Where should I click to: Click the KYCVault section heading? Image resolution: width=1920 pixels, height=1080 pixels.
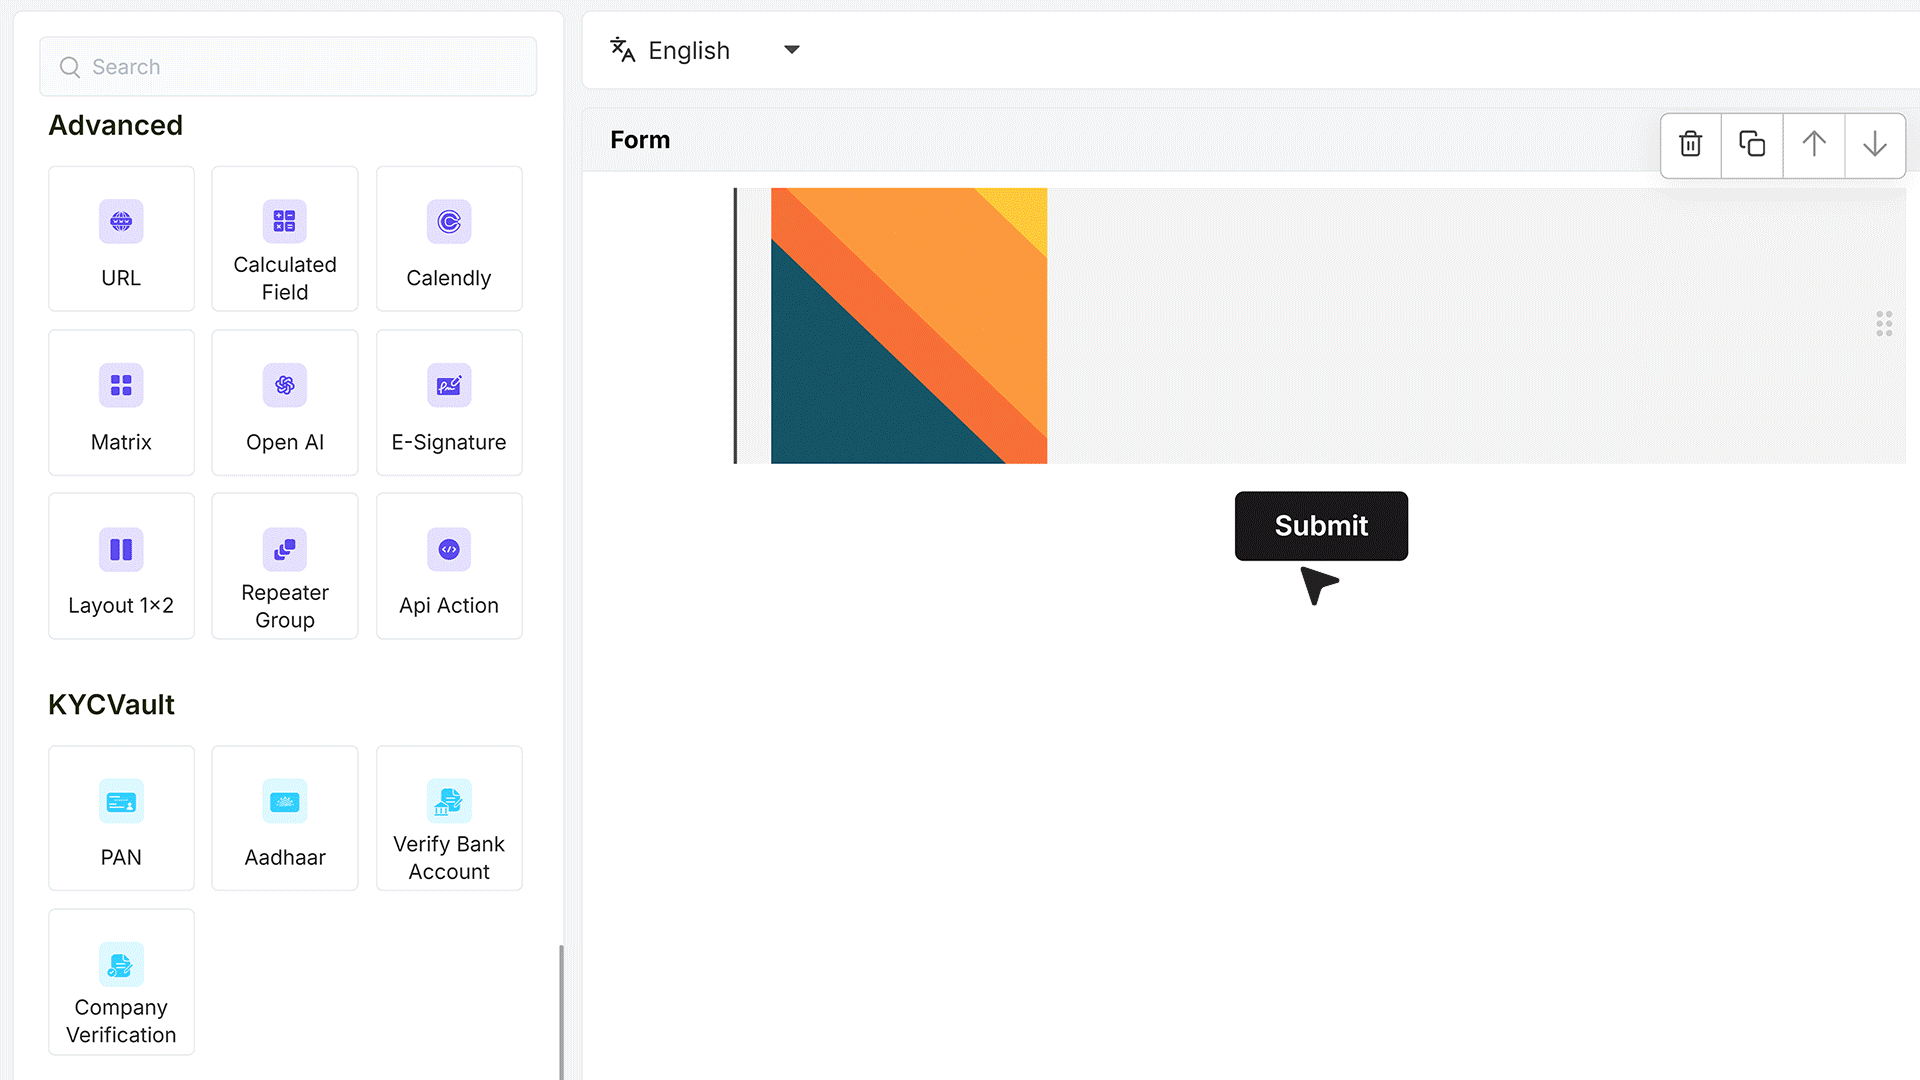pyautogui.click(x=111, y=705)
